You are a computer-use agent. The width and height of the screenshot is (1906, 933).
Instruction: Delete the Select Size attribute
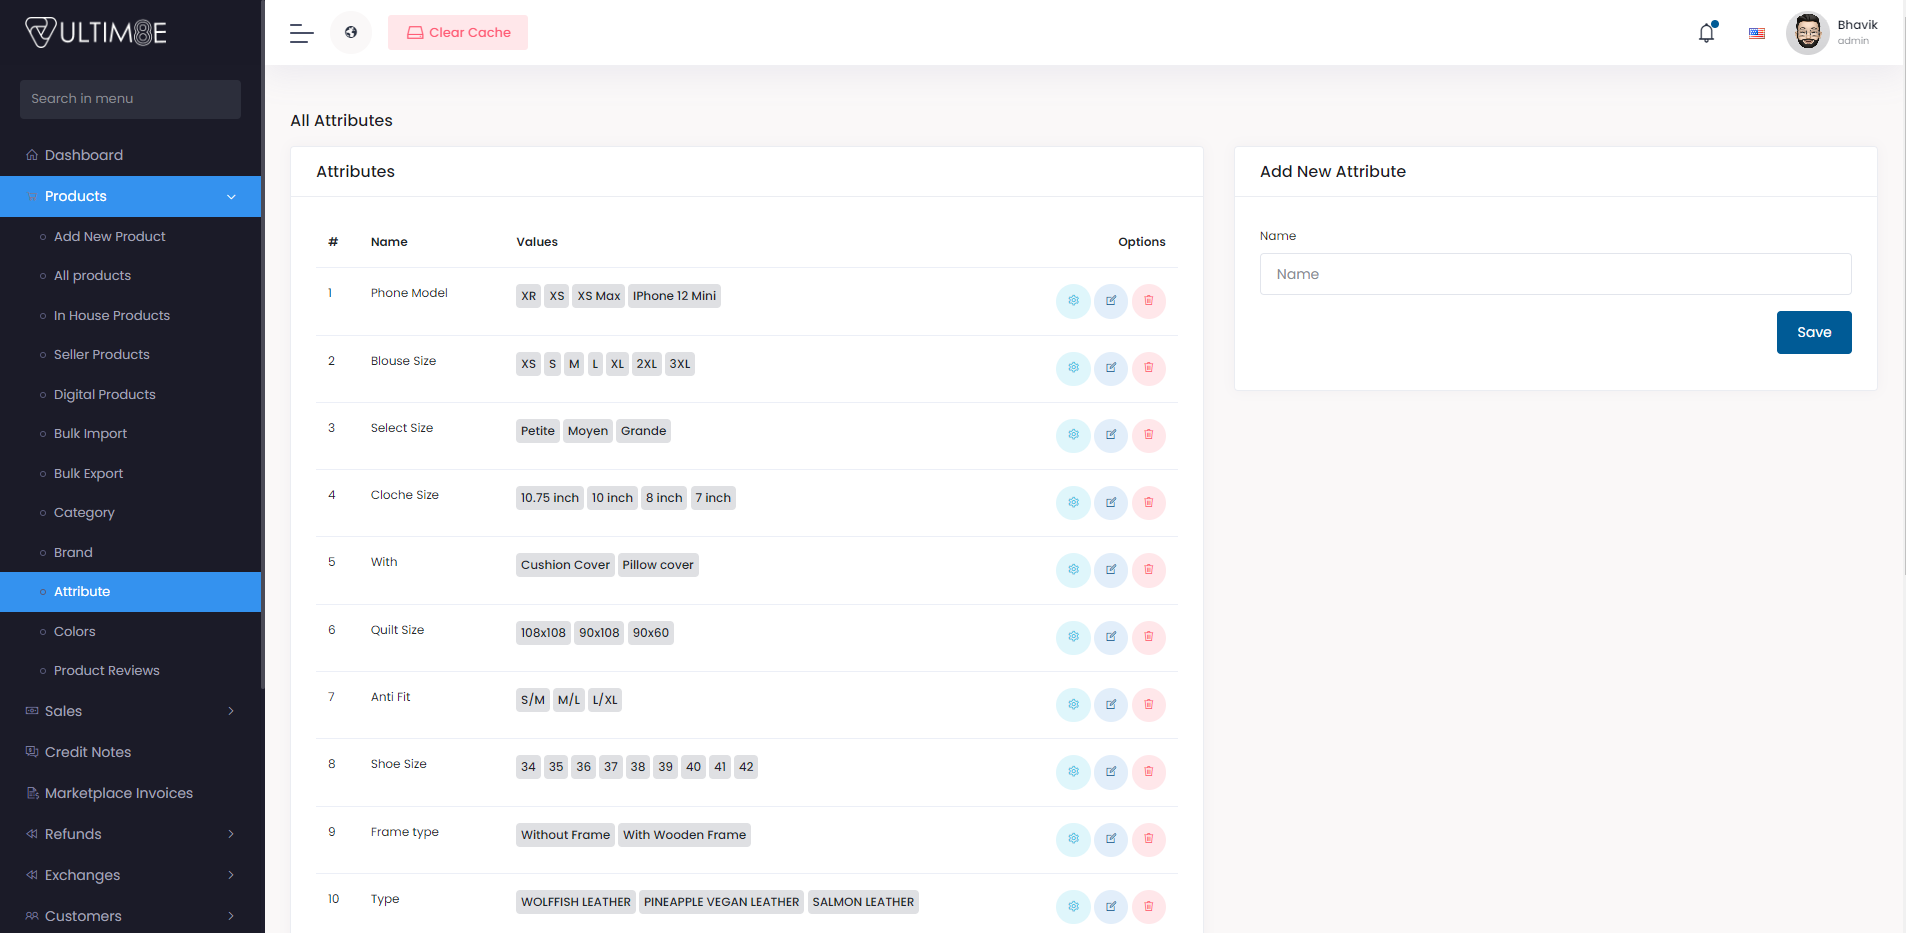click(1148, 435)
